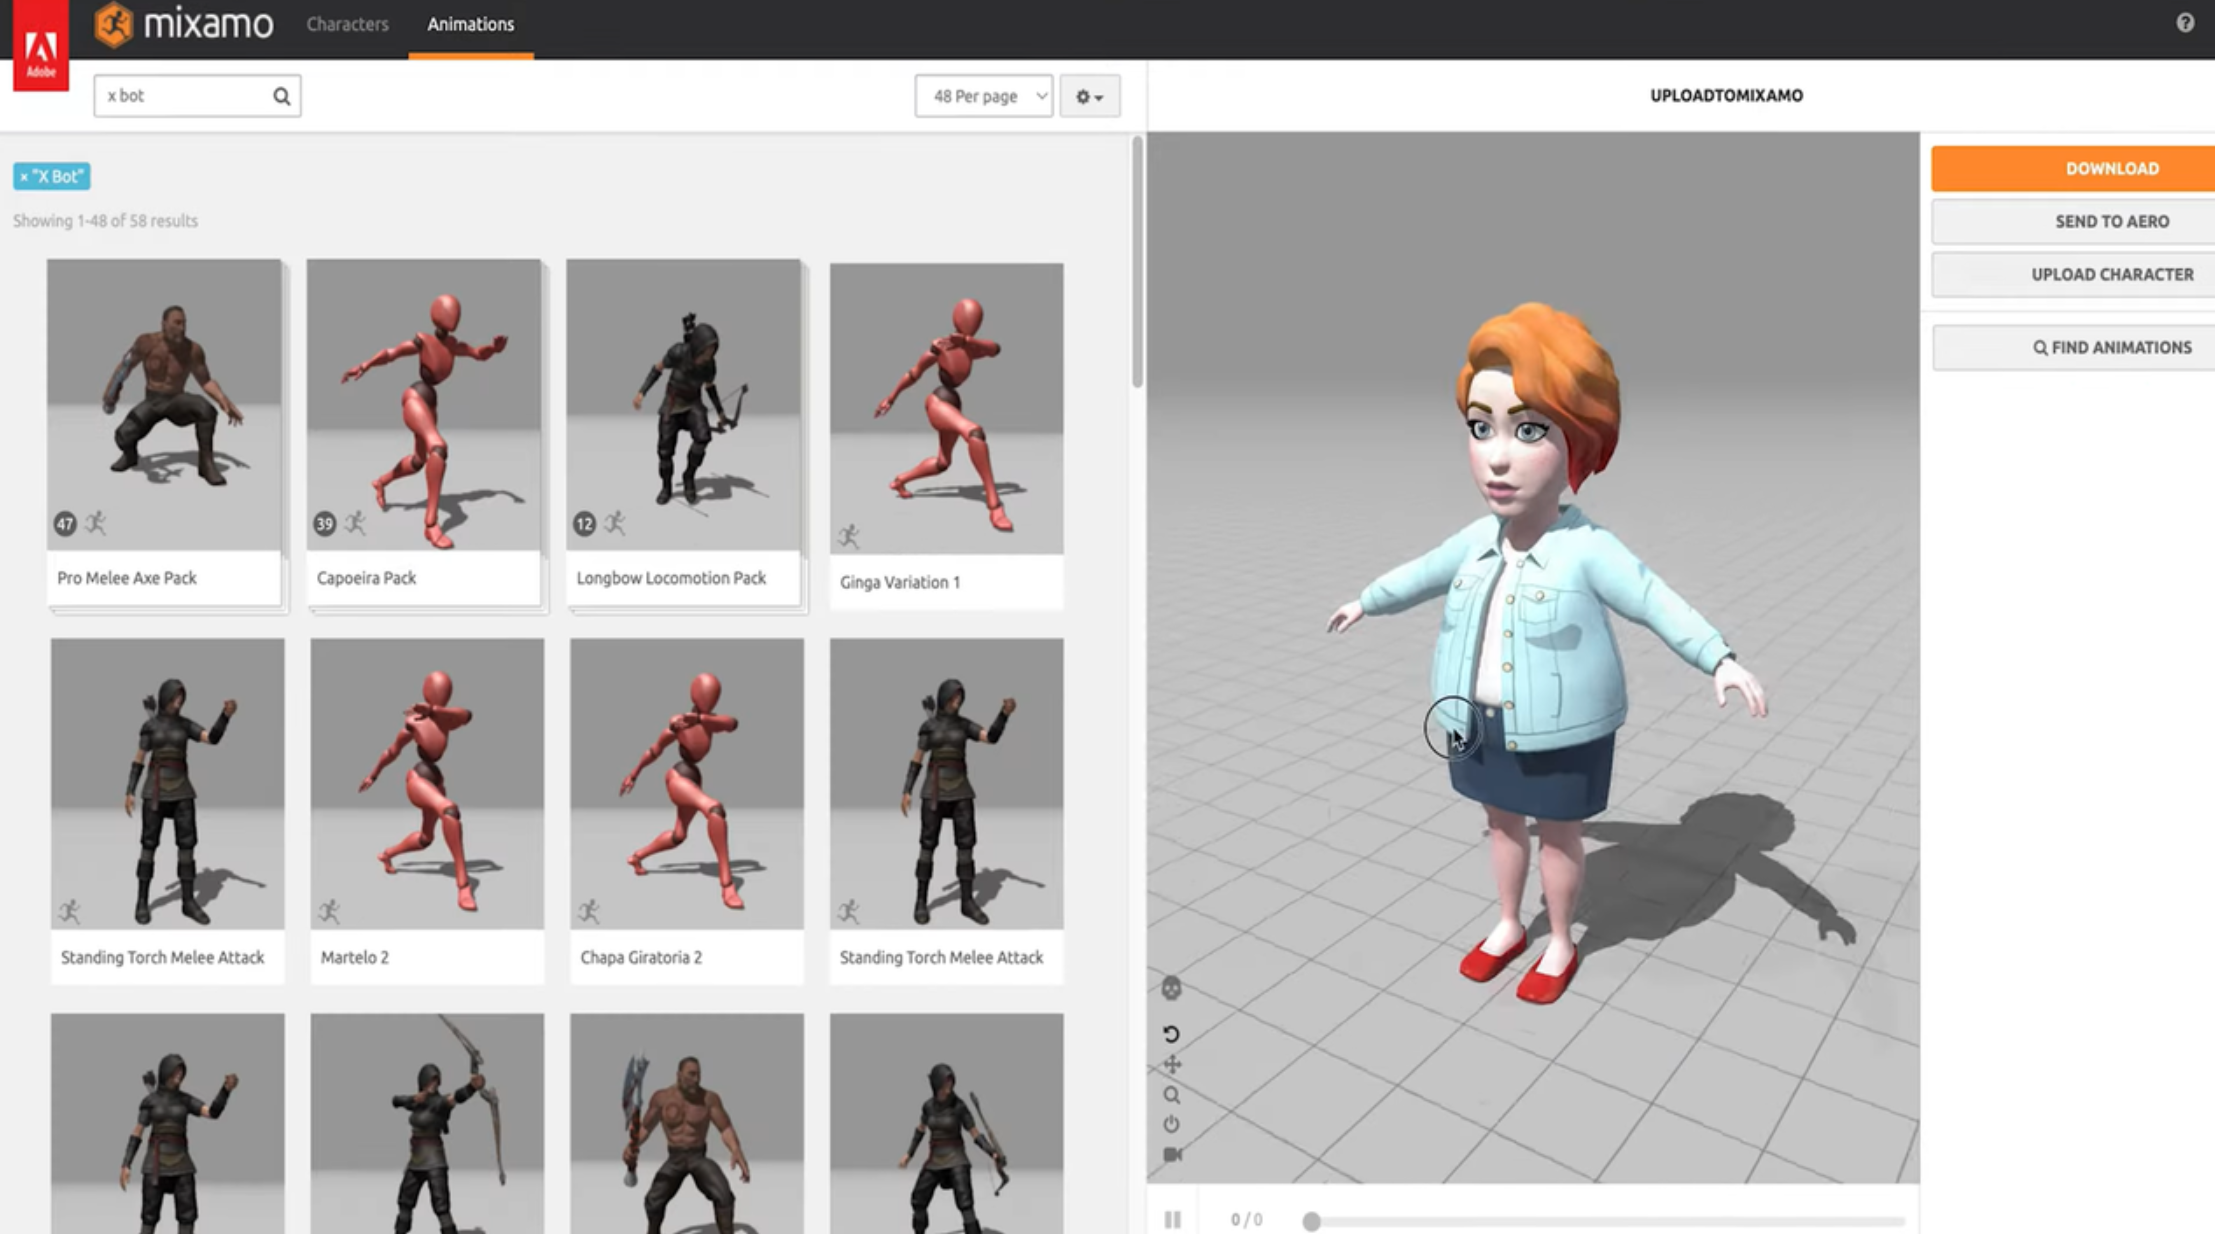Viewport: 2215px width, 1234px height.
Task: Switch to the Animations tab
Action: click(469, 23)
